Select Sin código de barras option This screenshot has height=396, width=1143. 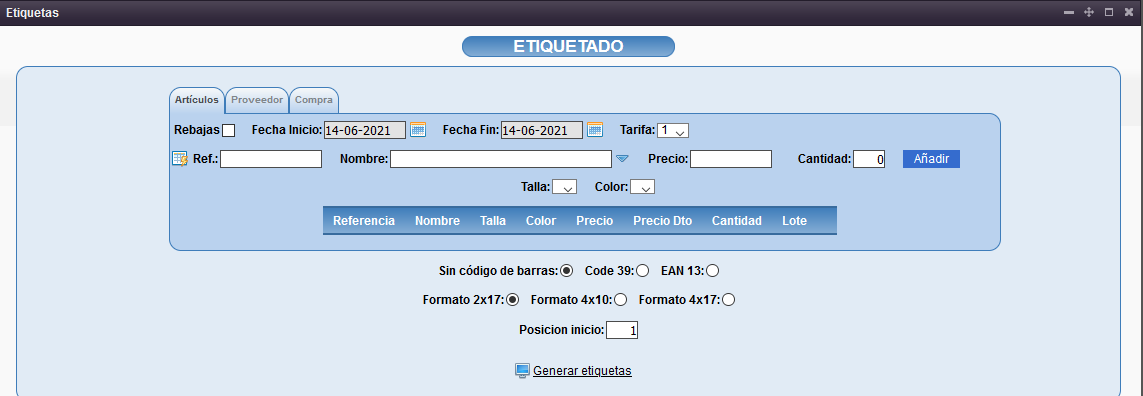click(x=566, y=271)
